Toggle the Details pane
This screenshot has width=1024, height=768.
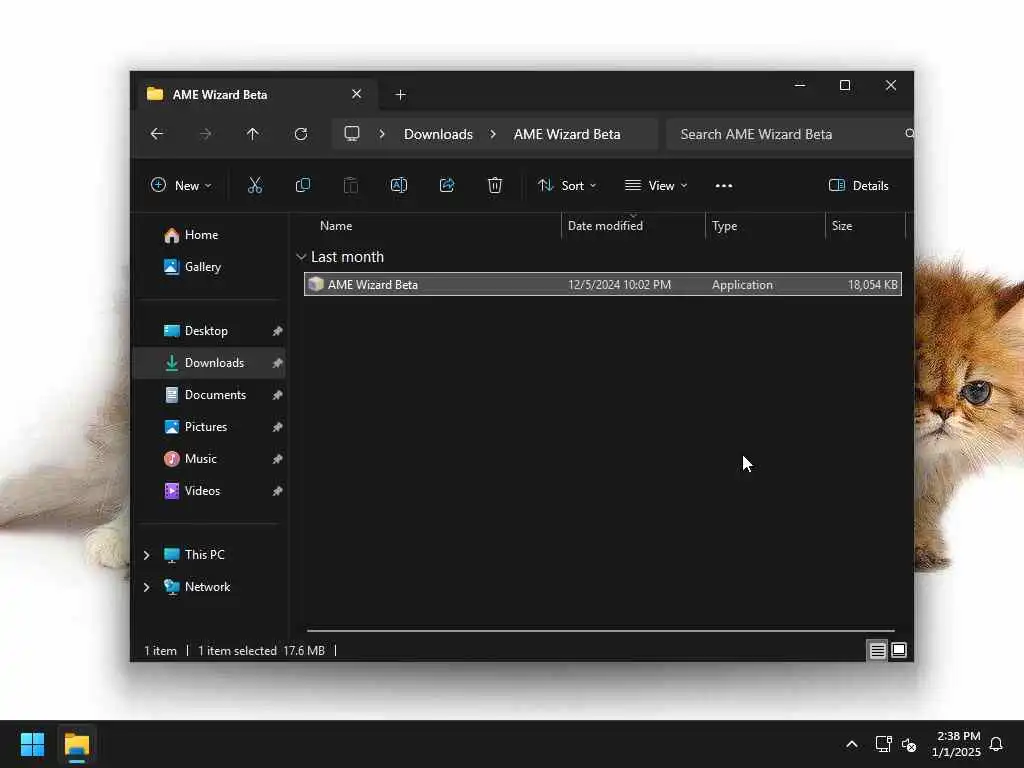click(x=858, y=185)
